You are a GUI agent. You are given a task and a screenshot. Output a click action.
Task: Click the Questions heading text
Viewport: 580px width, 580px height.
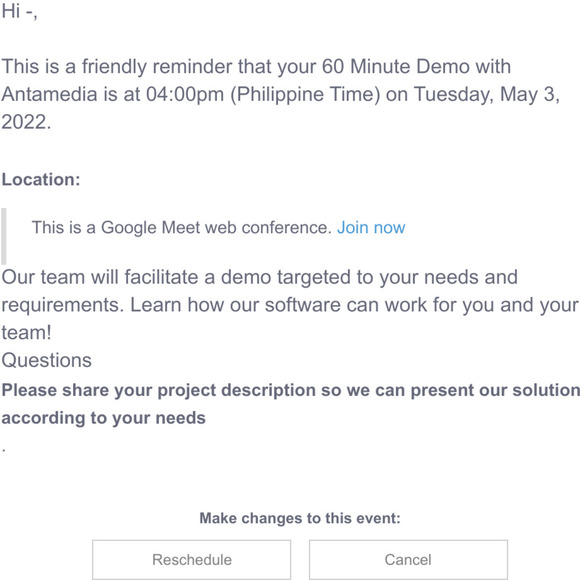point(47,360)
